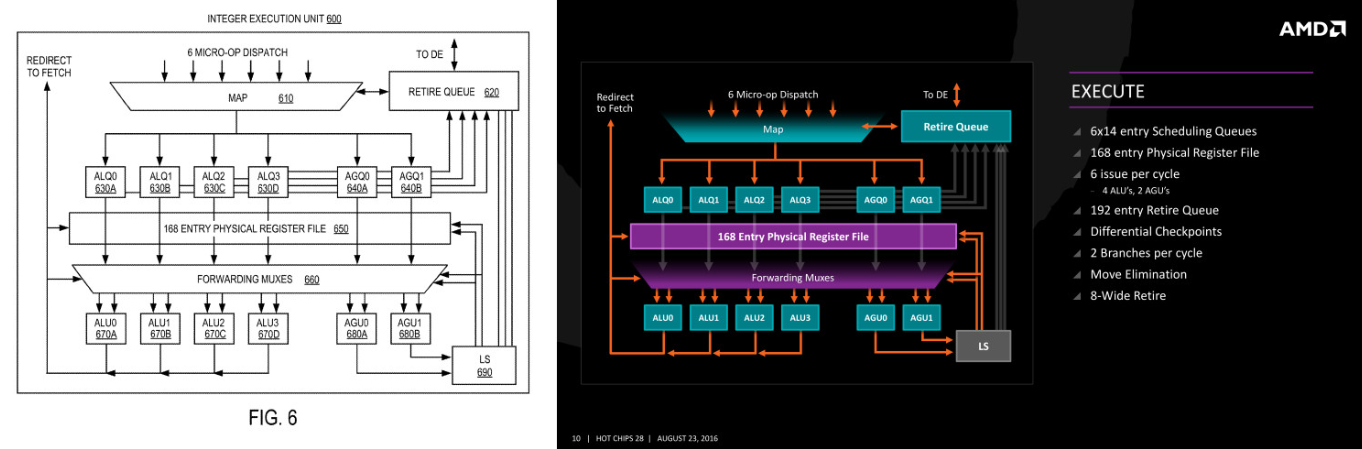This screenshot has height=449, width=1362.
Task: Click the RETIRE QUEUE 620 box in the patent figure
Action: pos(453,92)
